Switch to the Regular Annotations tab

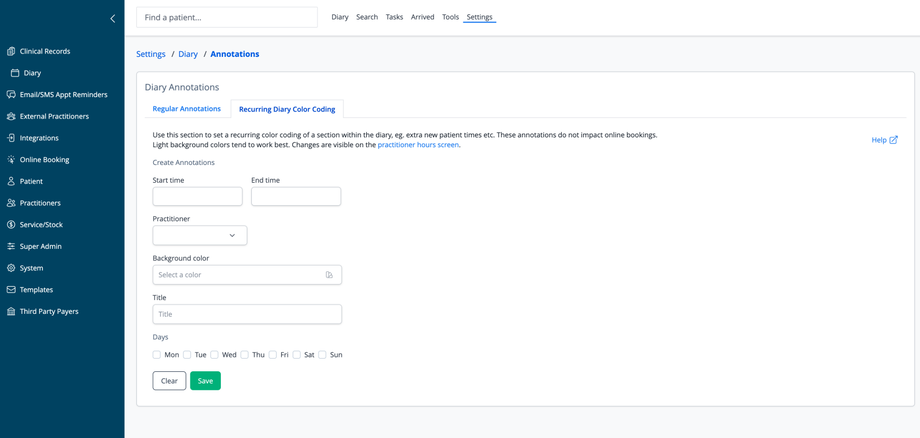pos(187,109)
